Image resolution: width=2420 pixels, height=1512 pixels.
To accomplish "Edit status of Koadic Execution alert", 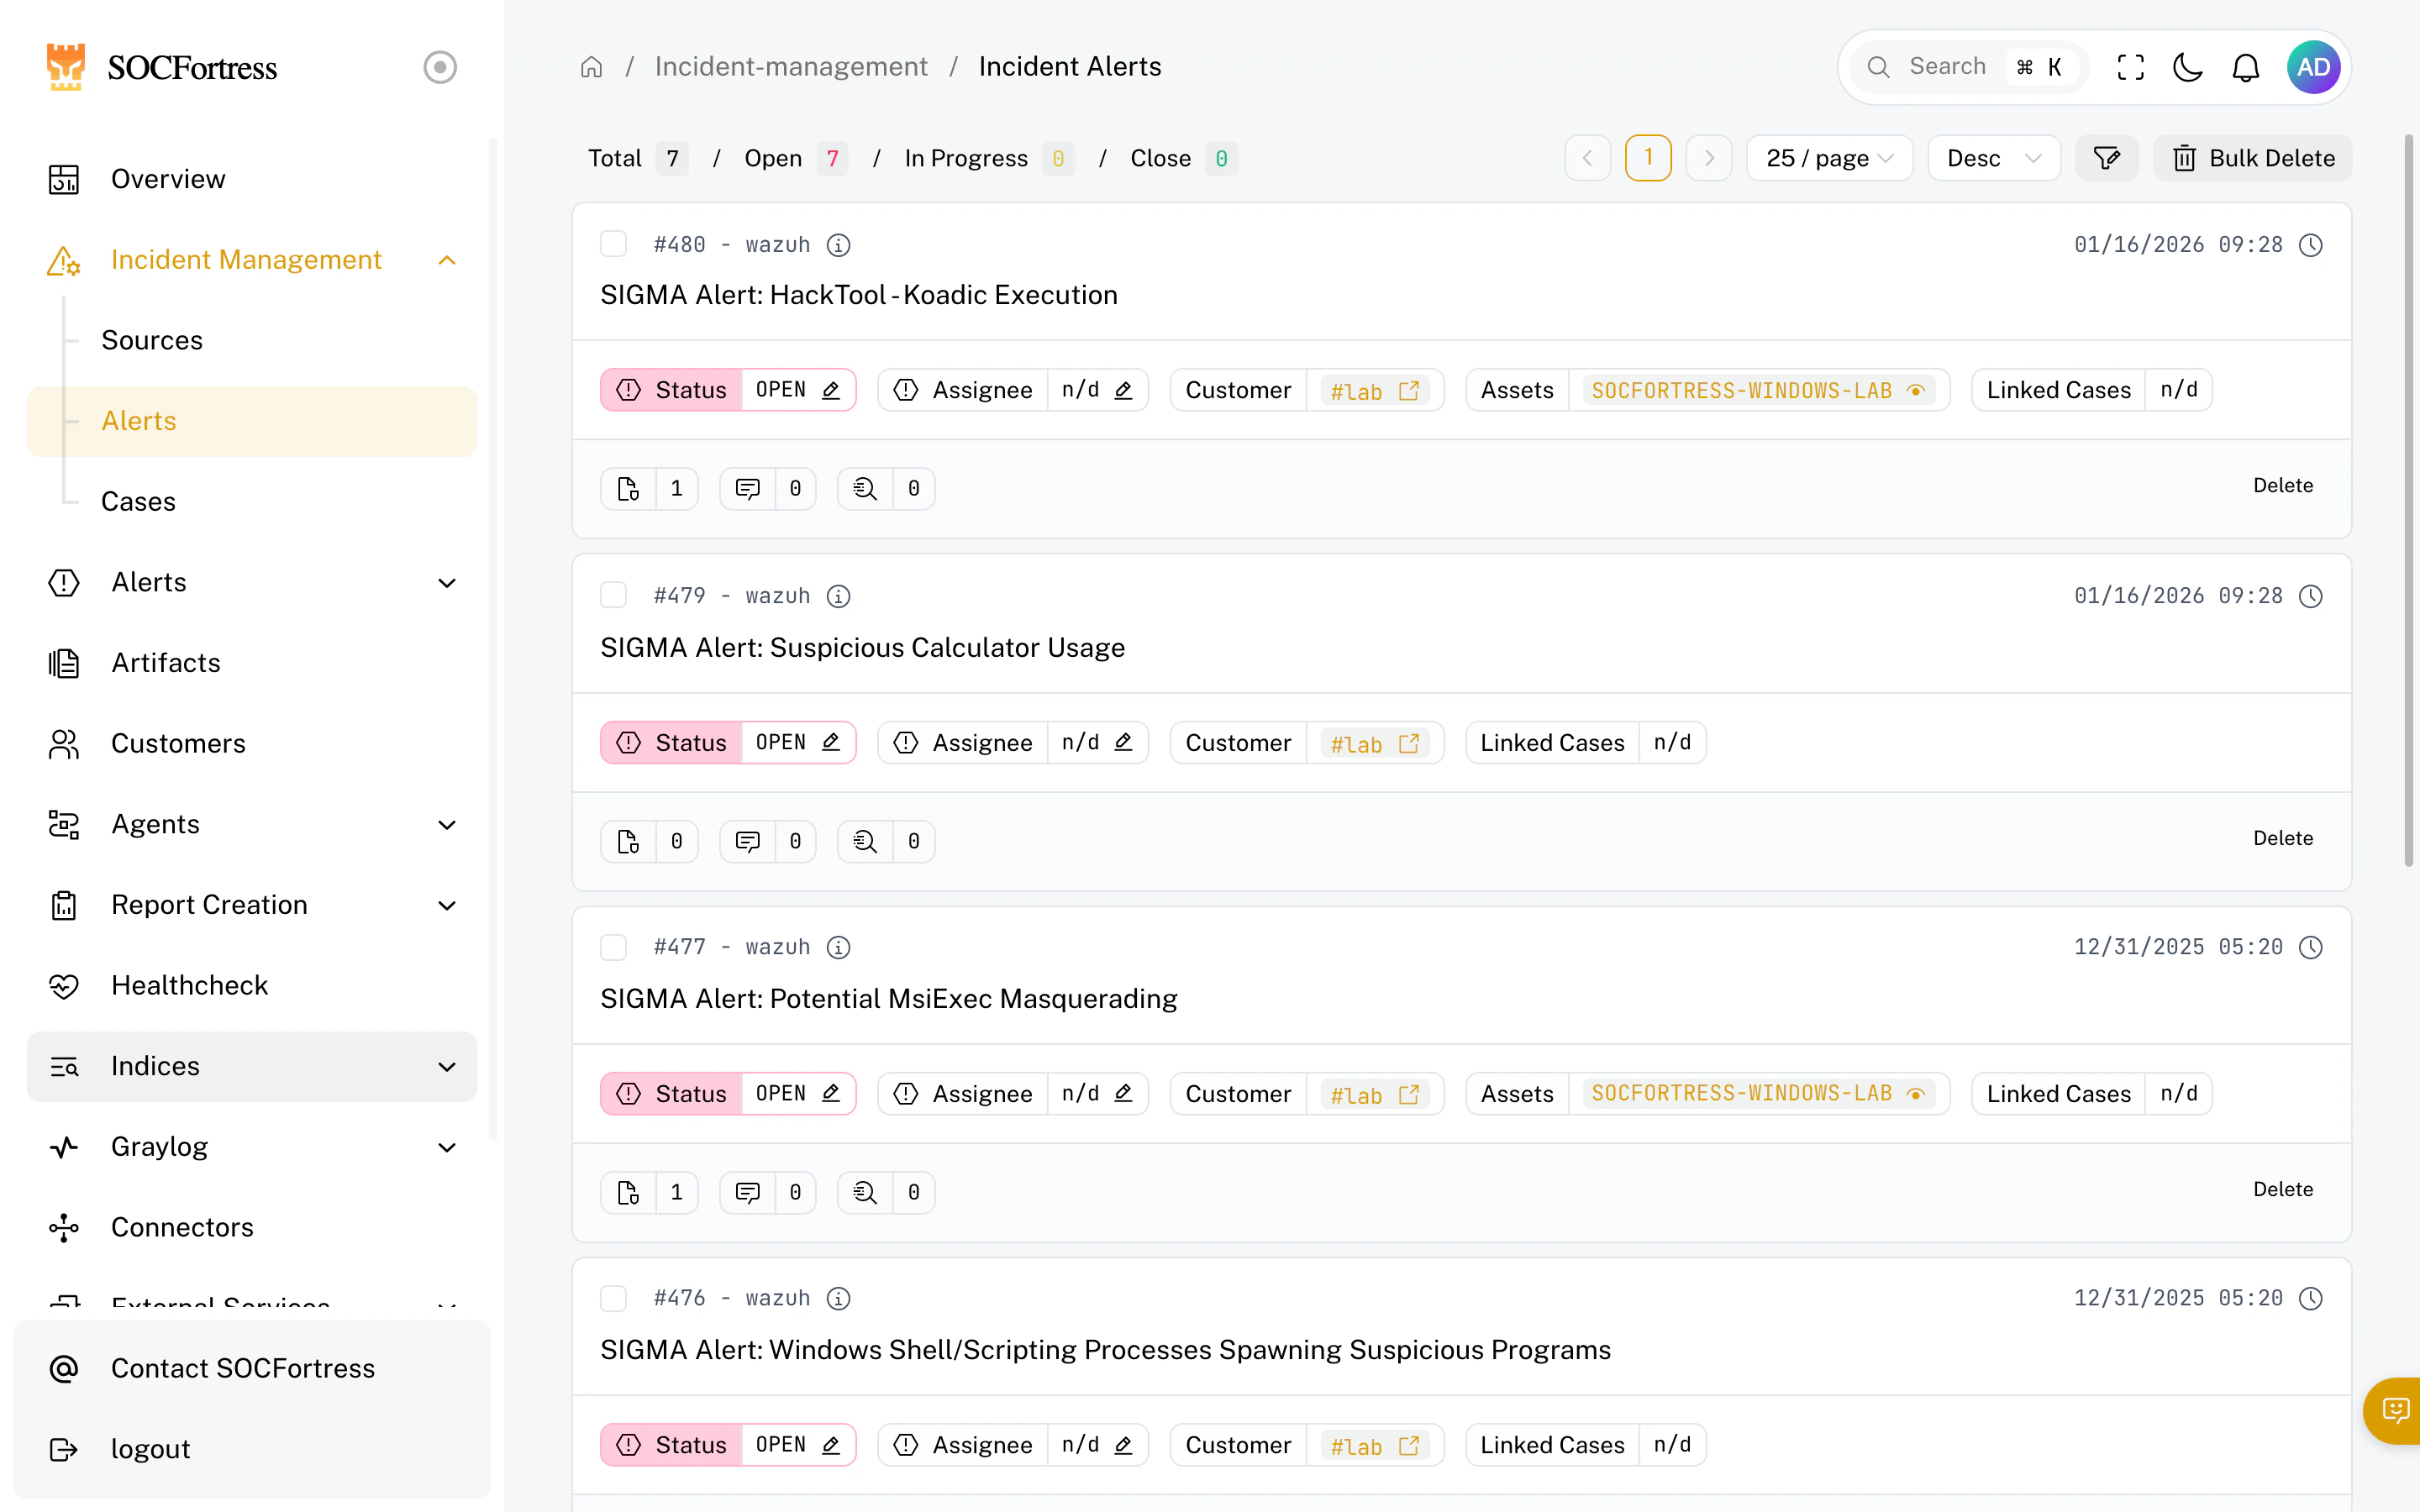I will point(831,390).
